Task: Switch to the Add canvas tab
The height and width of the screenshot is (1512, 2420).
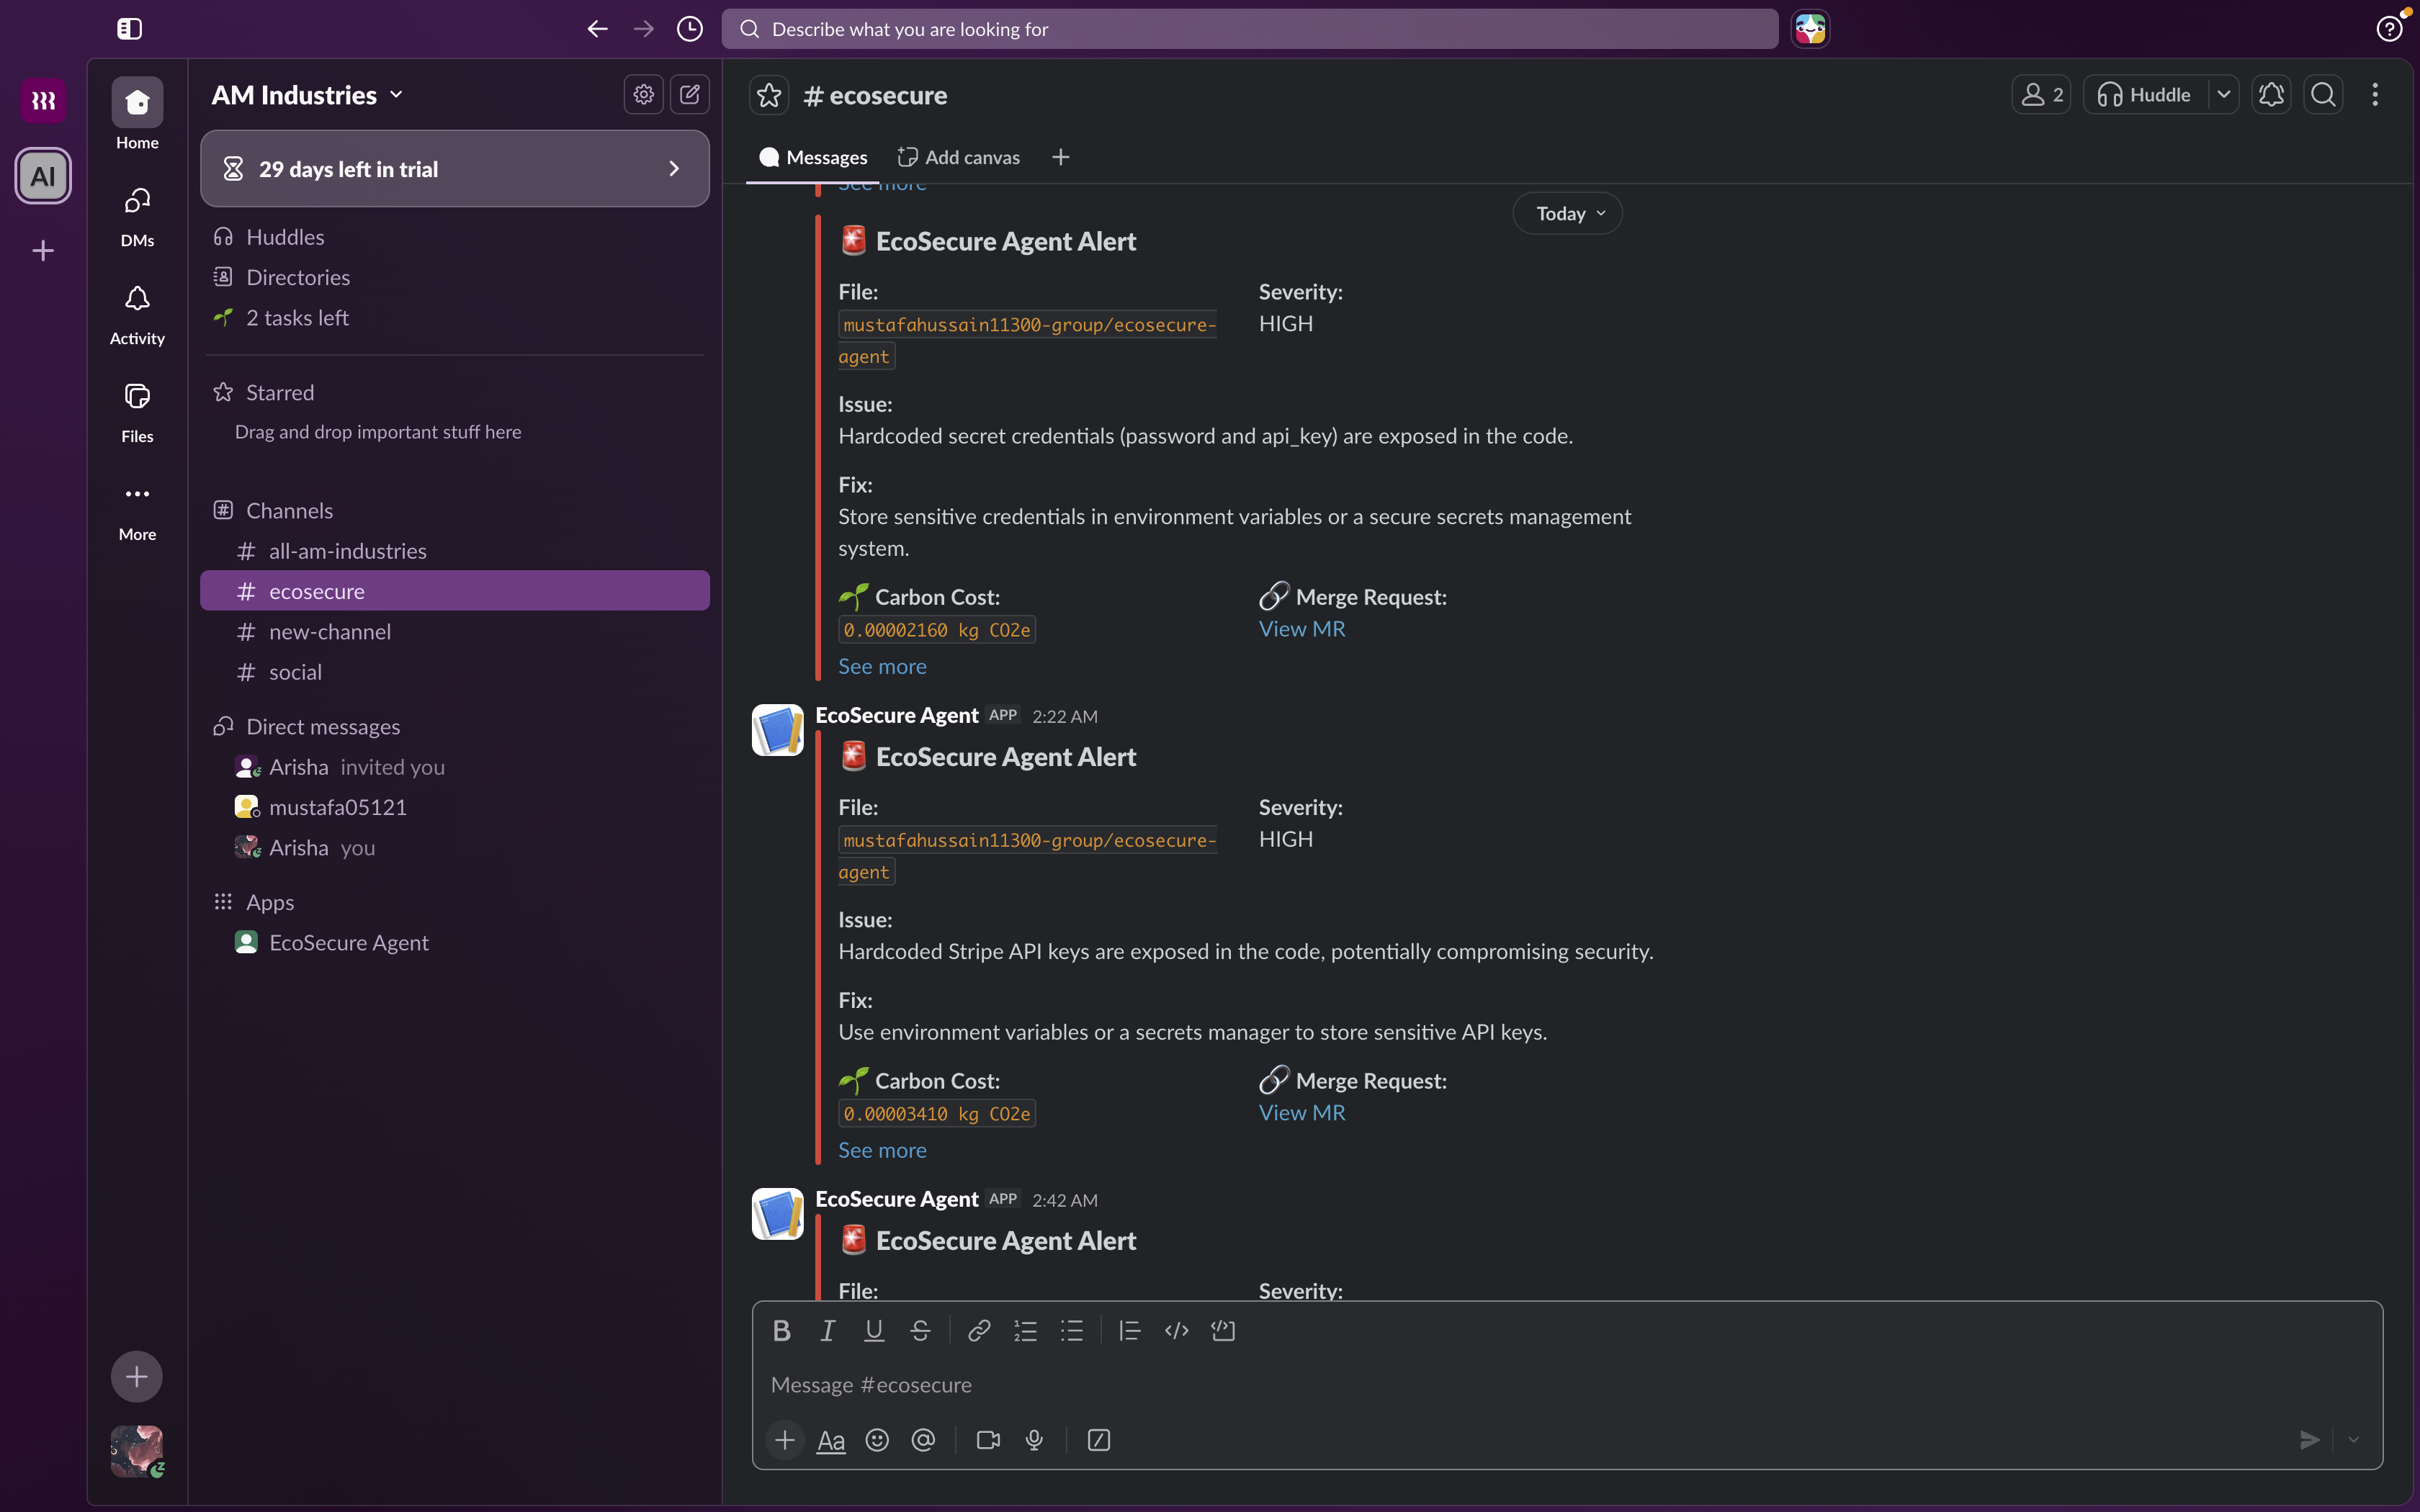Action: pos(958,157)
